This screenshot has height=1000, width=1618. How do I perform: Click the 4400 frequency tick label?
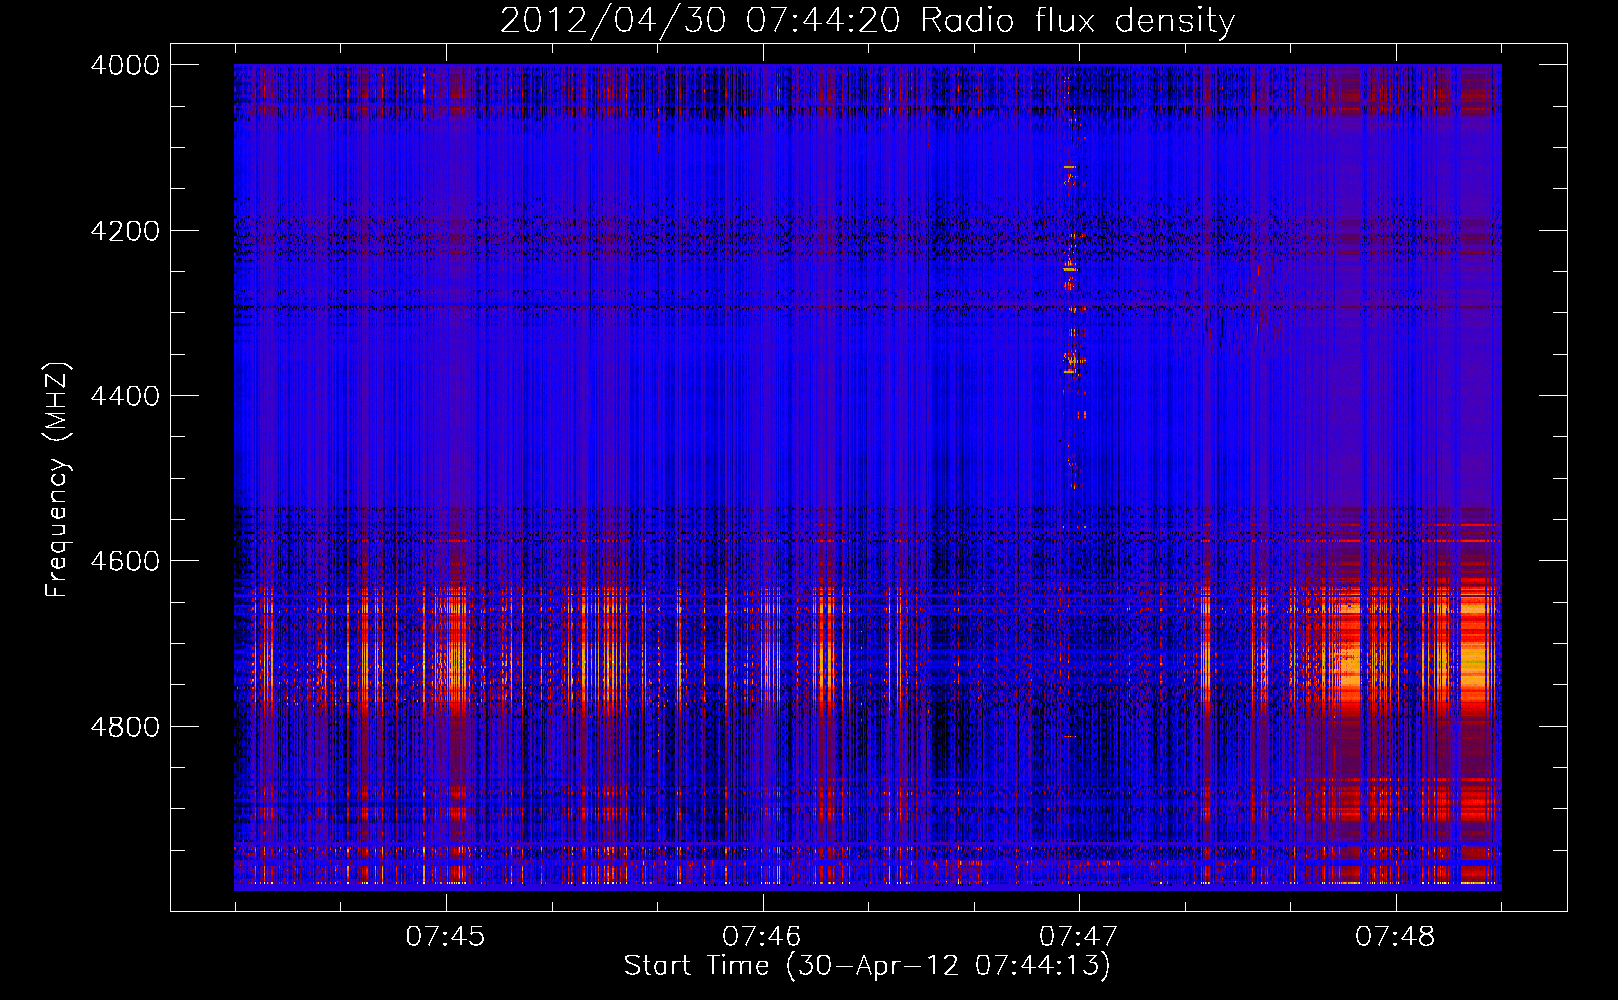coord(125,396)
